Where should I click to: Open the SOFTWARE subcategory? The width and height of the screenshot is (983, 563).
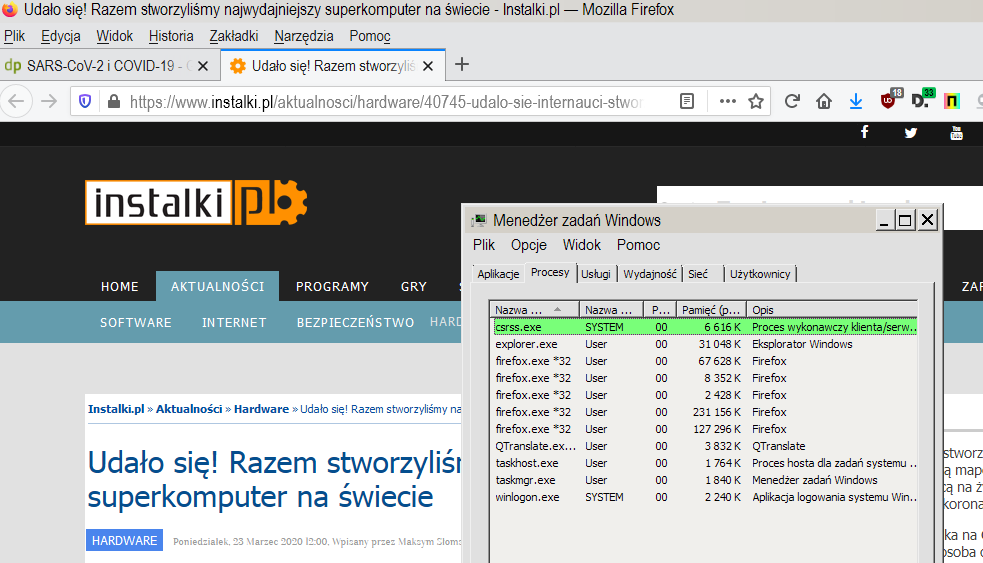tap(136, 322)
